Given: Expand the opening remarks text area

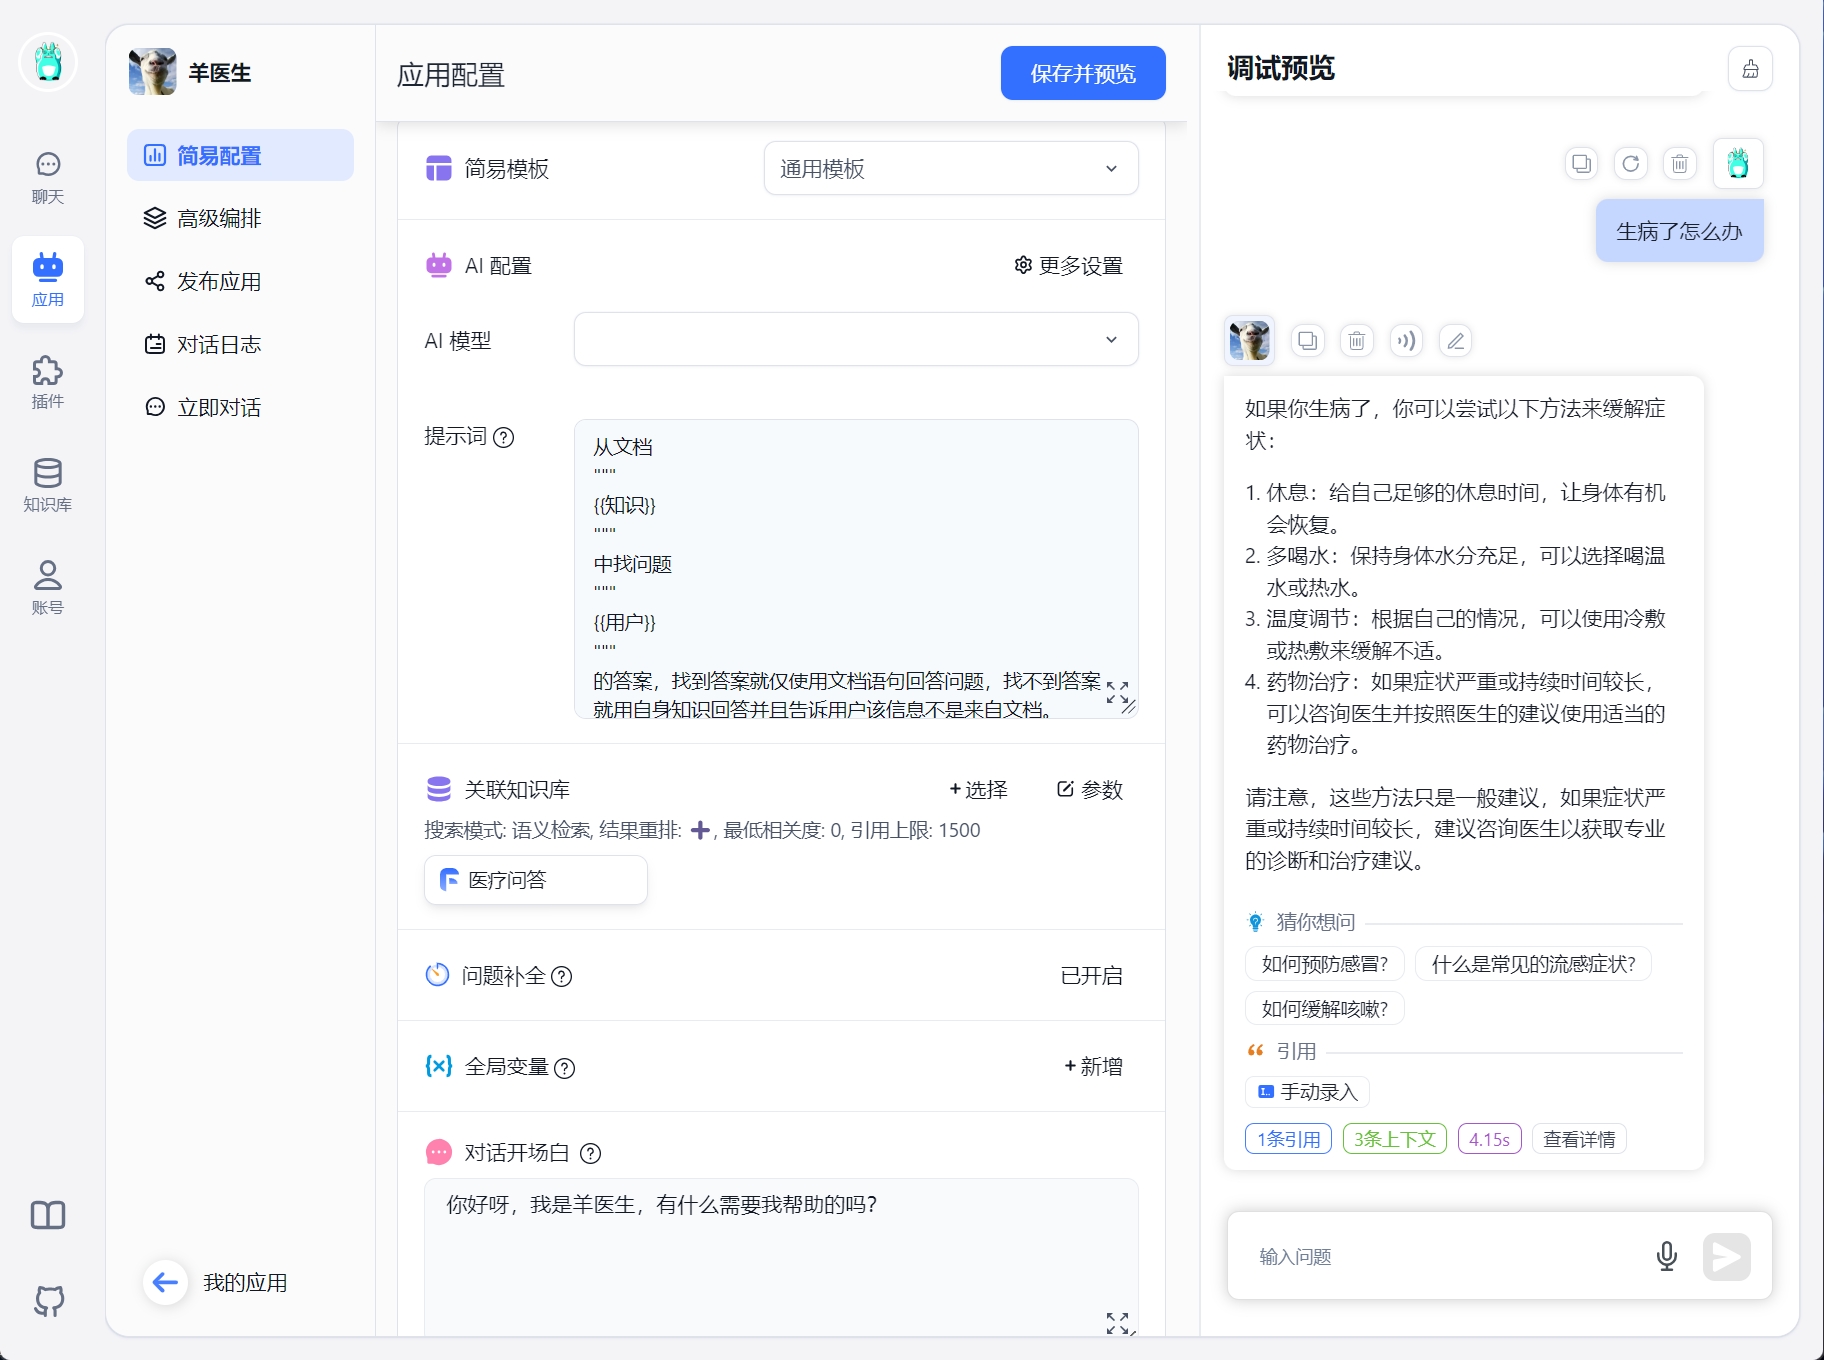Looking at the screenshot, I should (x=1117, y=1324).
